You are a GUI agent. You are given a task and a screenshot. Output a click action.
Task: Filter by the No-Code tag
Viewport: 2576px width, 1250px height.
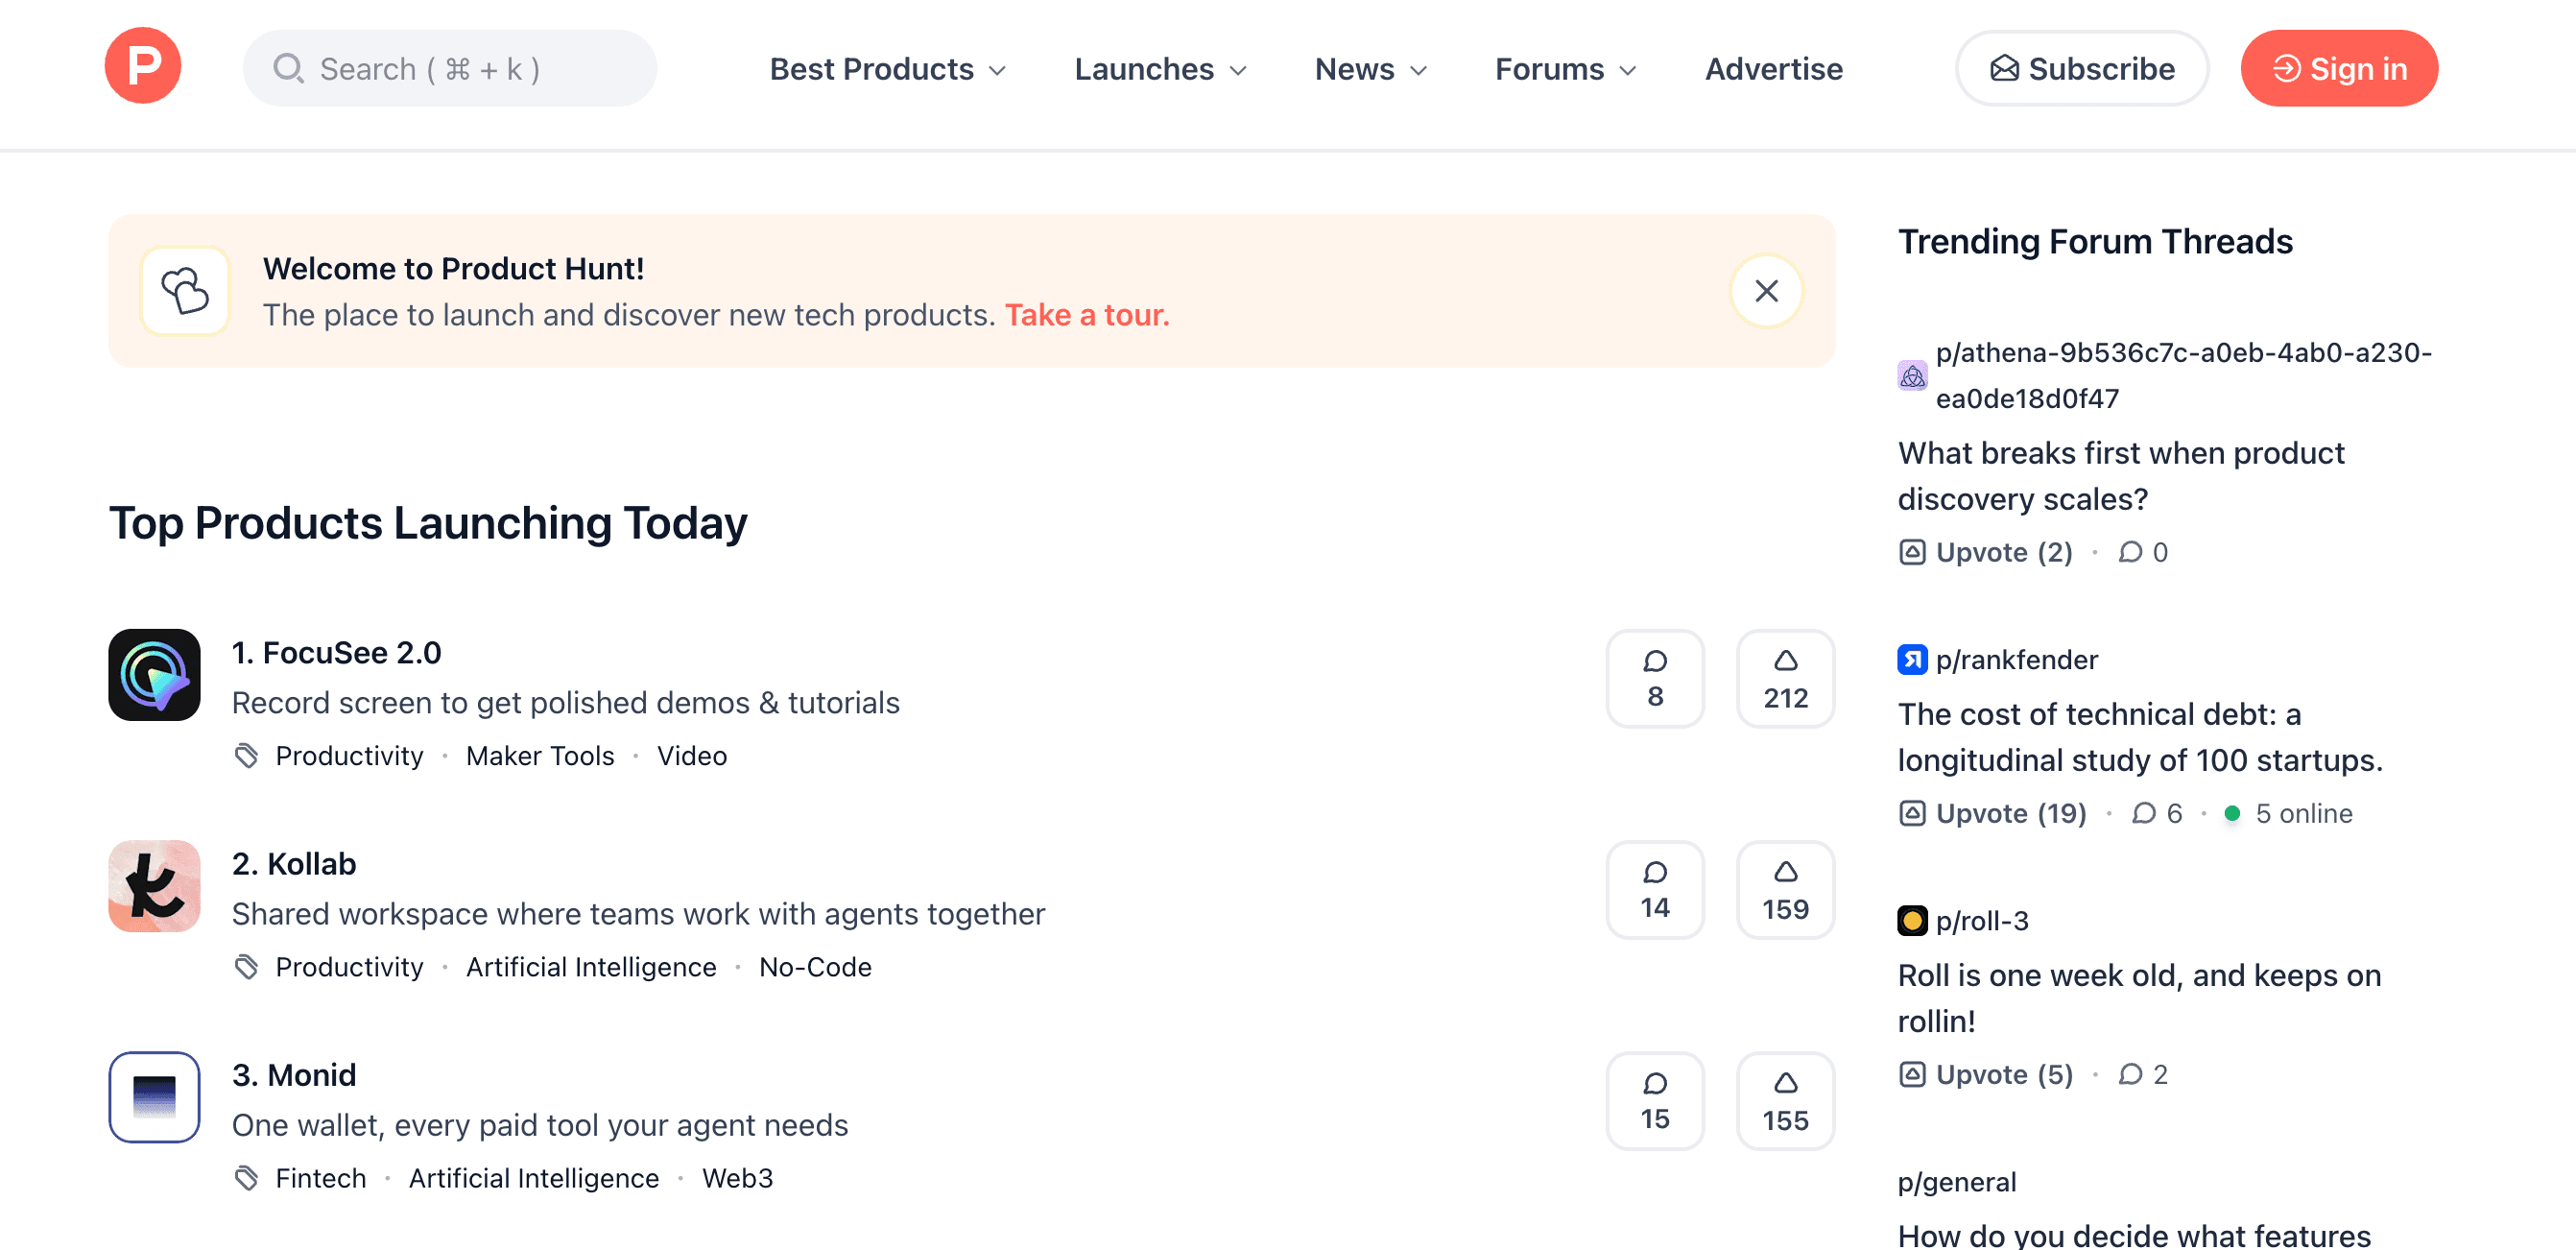[815, 967]
